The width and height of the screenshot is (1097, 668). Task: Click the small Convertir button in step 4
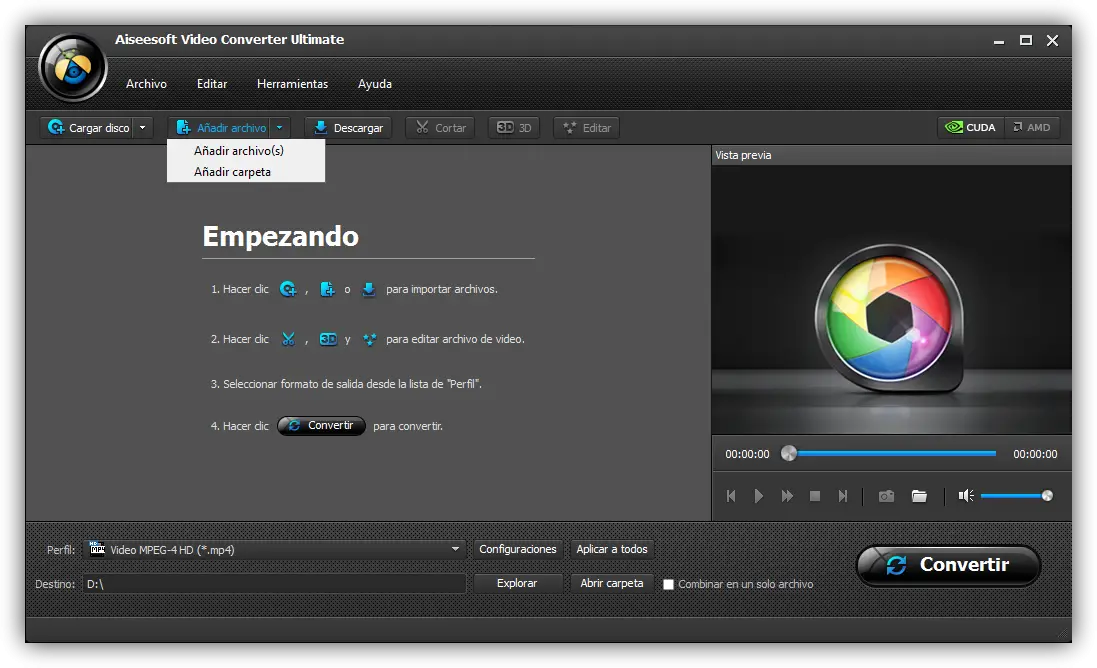(x=321, y=425)
